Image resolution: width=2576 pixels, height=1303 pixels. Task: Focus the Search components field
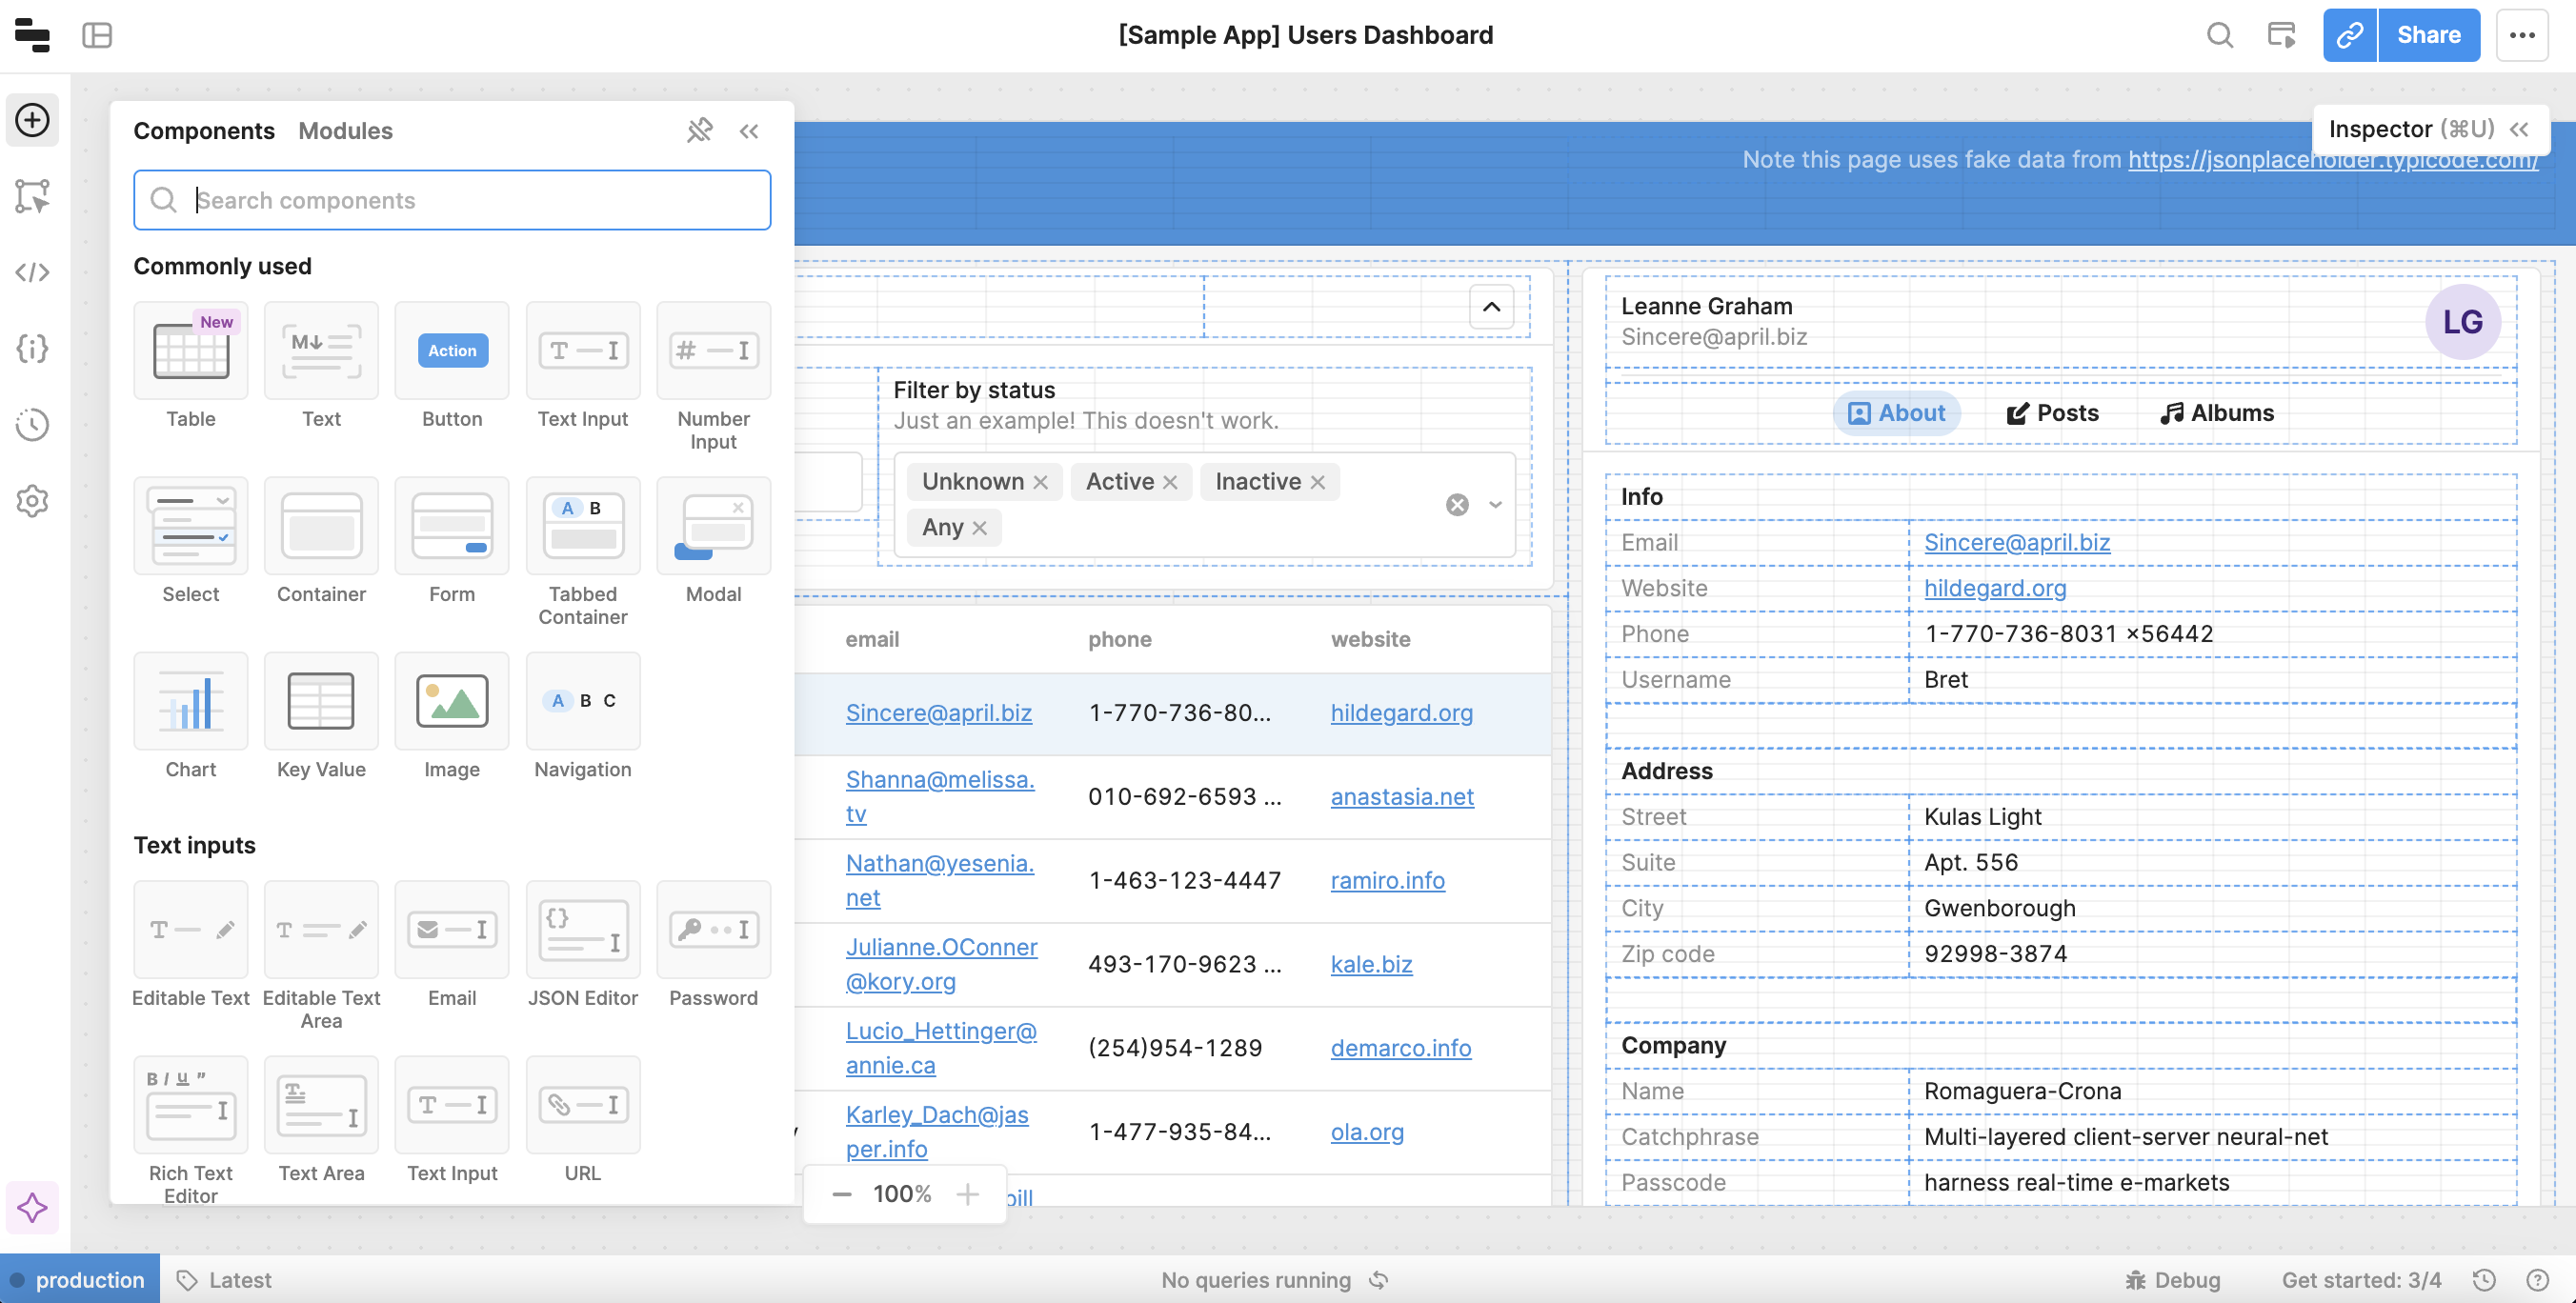click(451, 200)
